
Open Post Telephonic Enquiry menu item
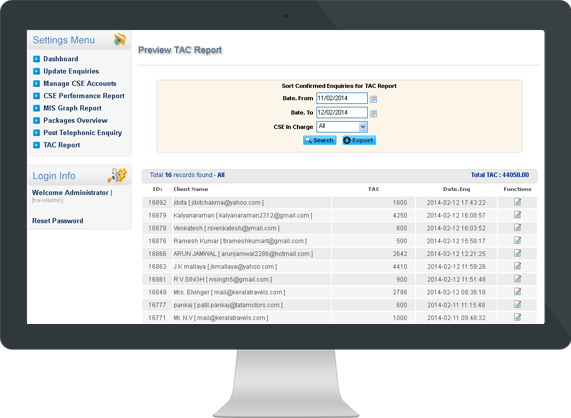(83, 133)
